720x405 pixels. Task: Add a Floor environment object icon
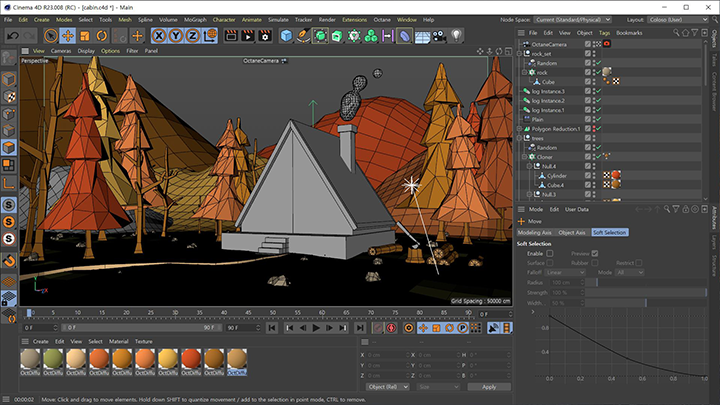pyautogui.click(x=422, y=36)
